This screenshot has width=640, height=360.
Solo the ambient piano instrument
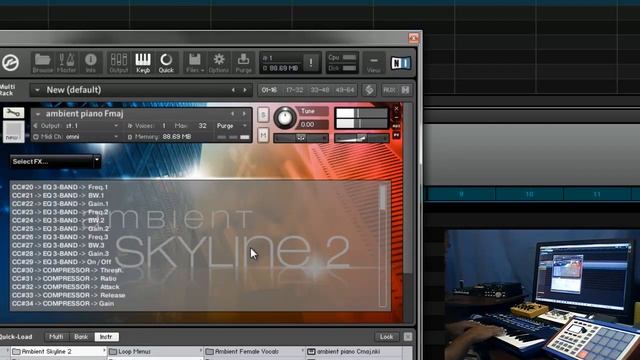click(x=263, y=115)
